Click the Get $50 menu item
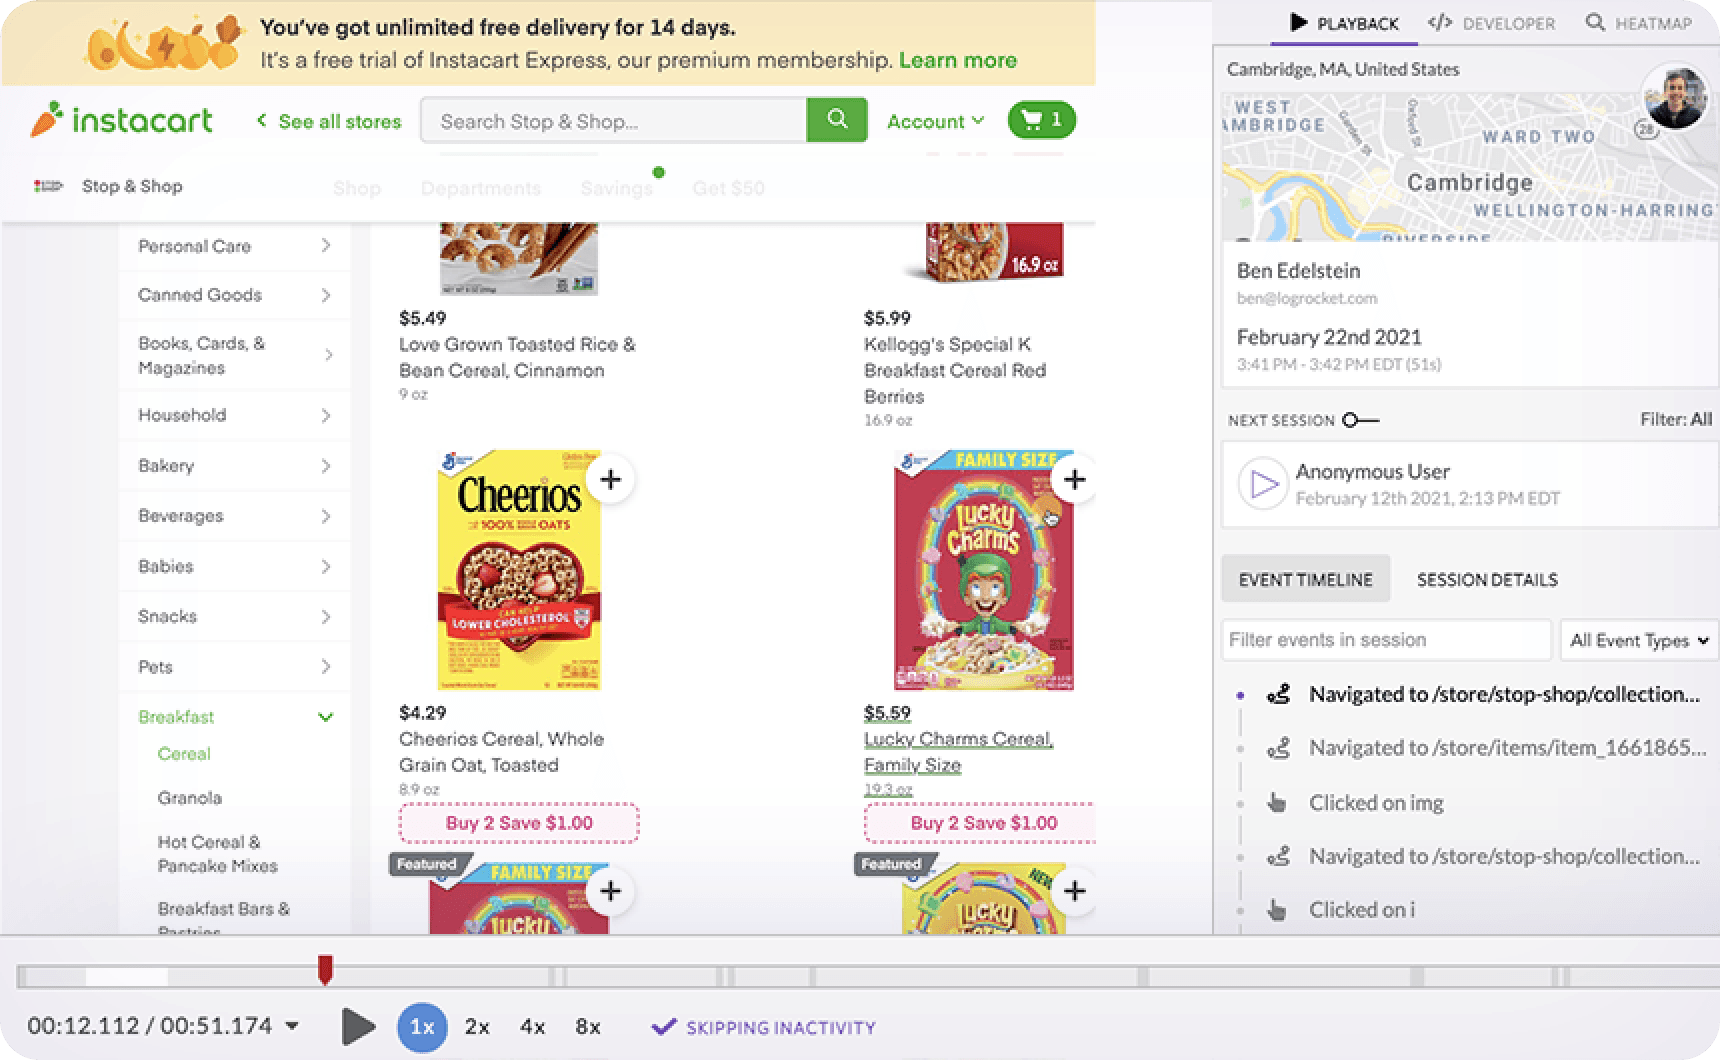Viewport: 1720px width, 1060px height. click(728, 188)
